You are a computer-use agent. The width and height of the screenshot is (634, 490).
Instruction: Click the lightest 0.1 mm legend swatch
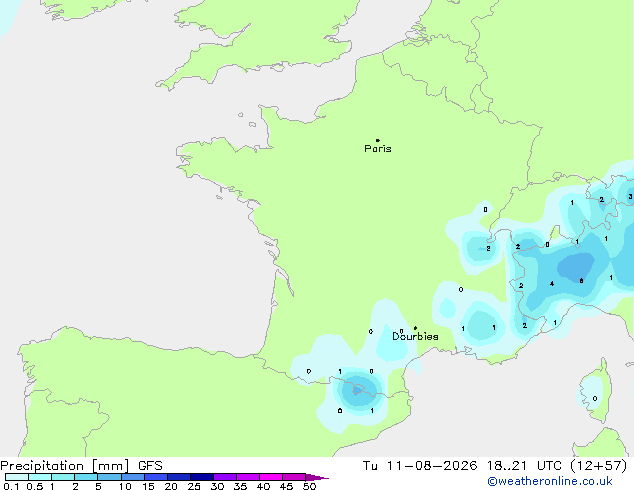17,477
